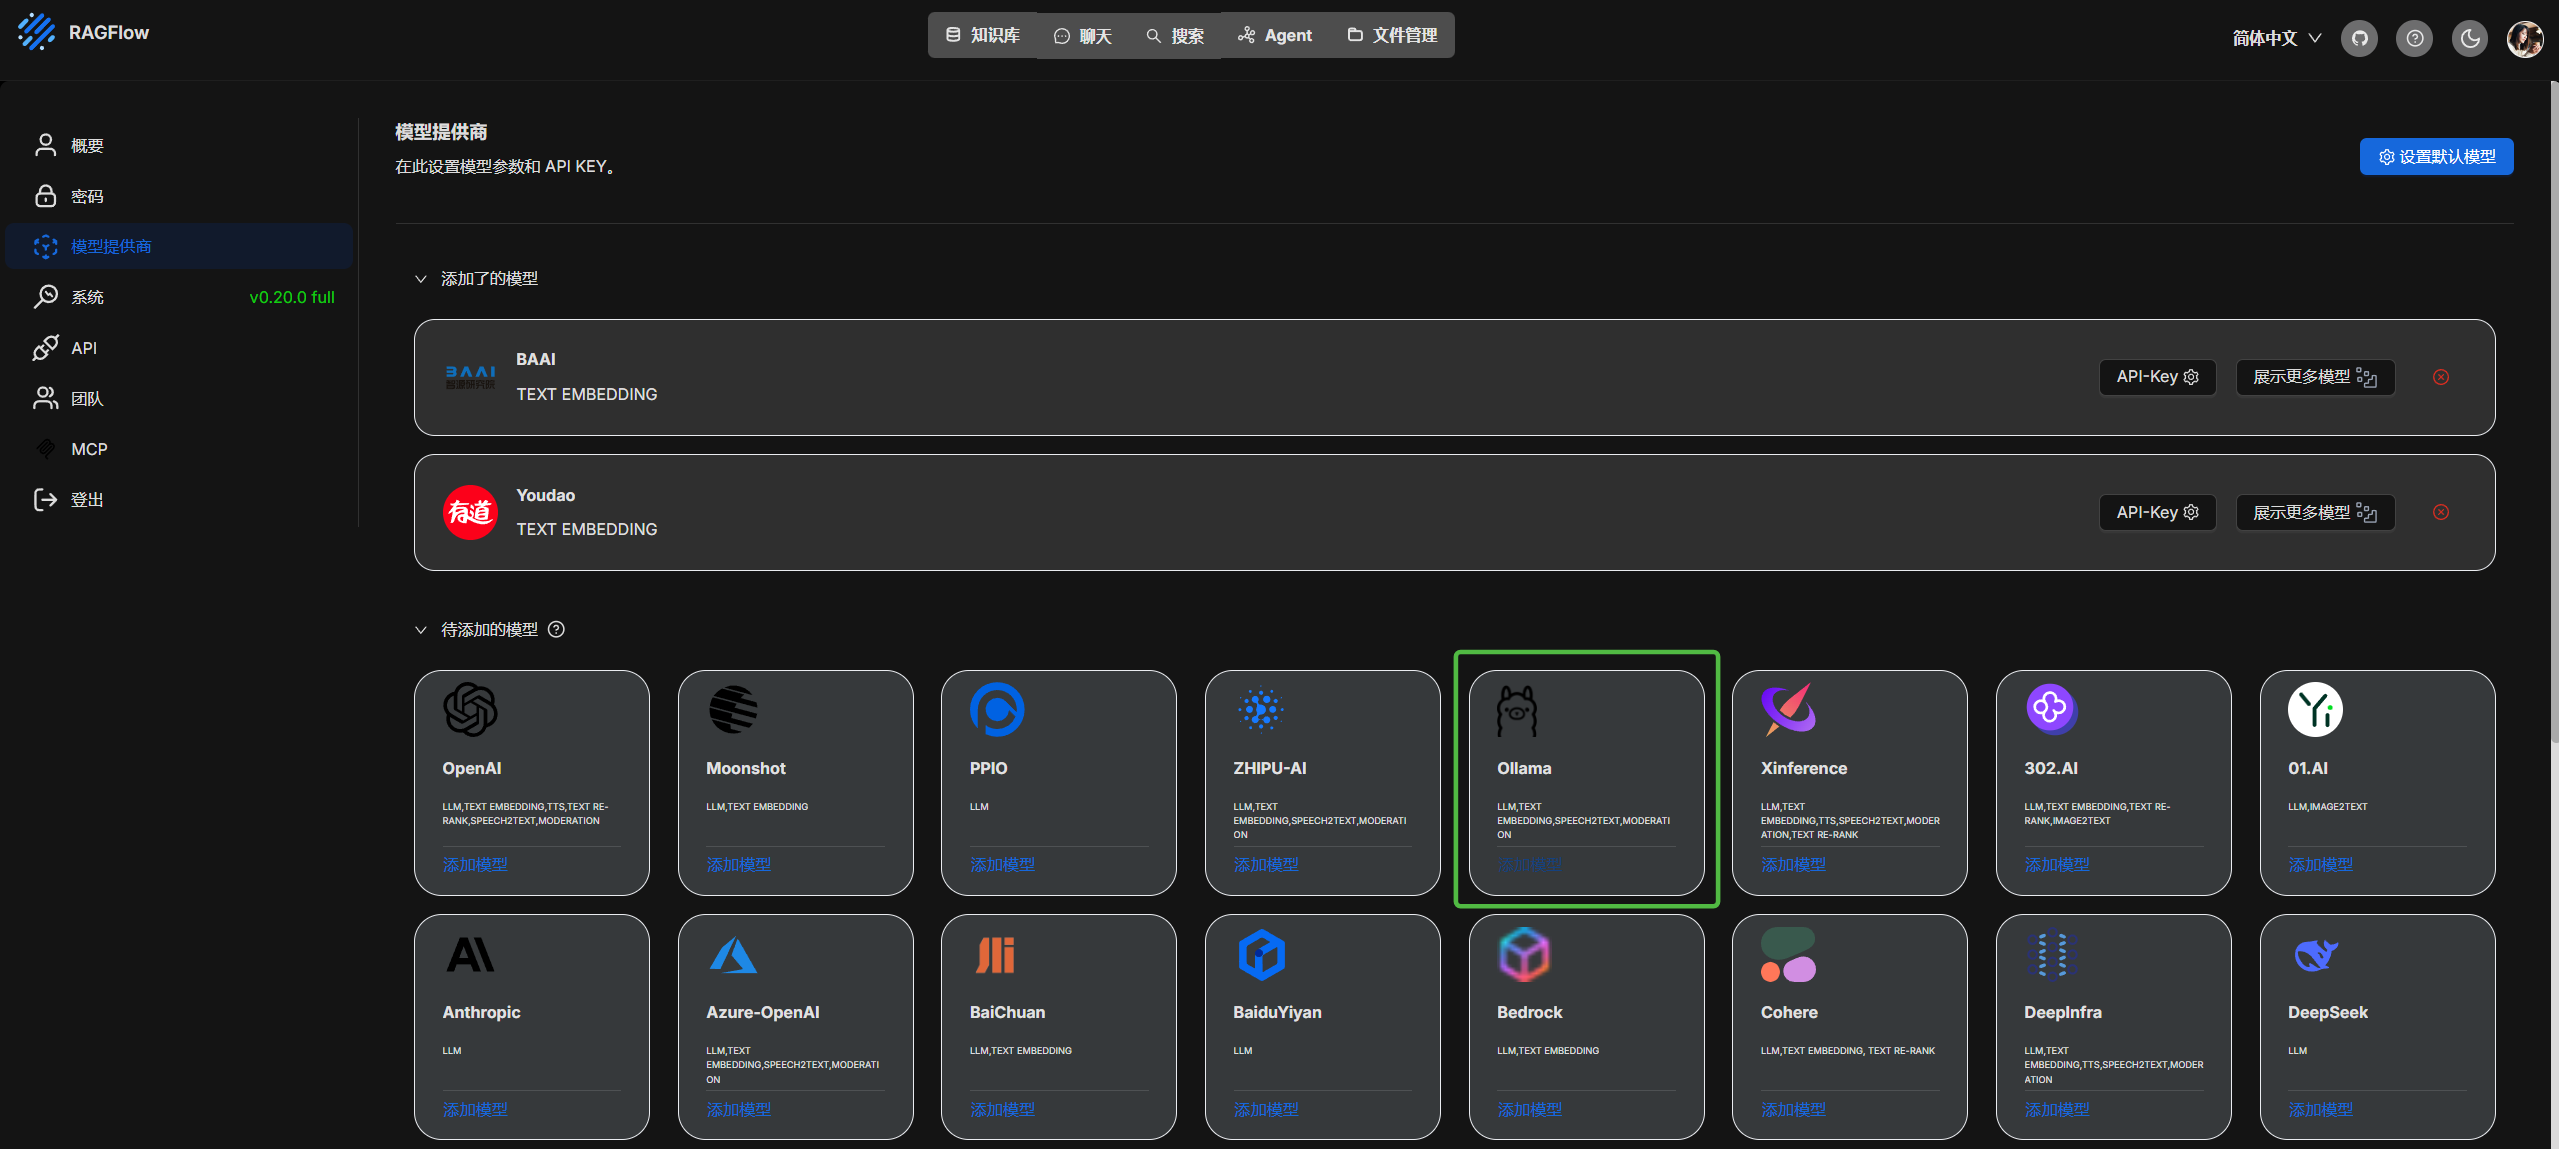Open the user avatar profile

coord(2525,39)
